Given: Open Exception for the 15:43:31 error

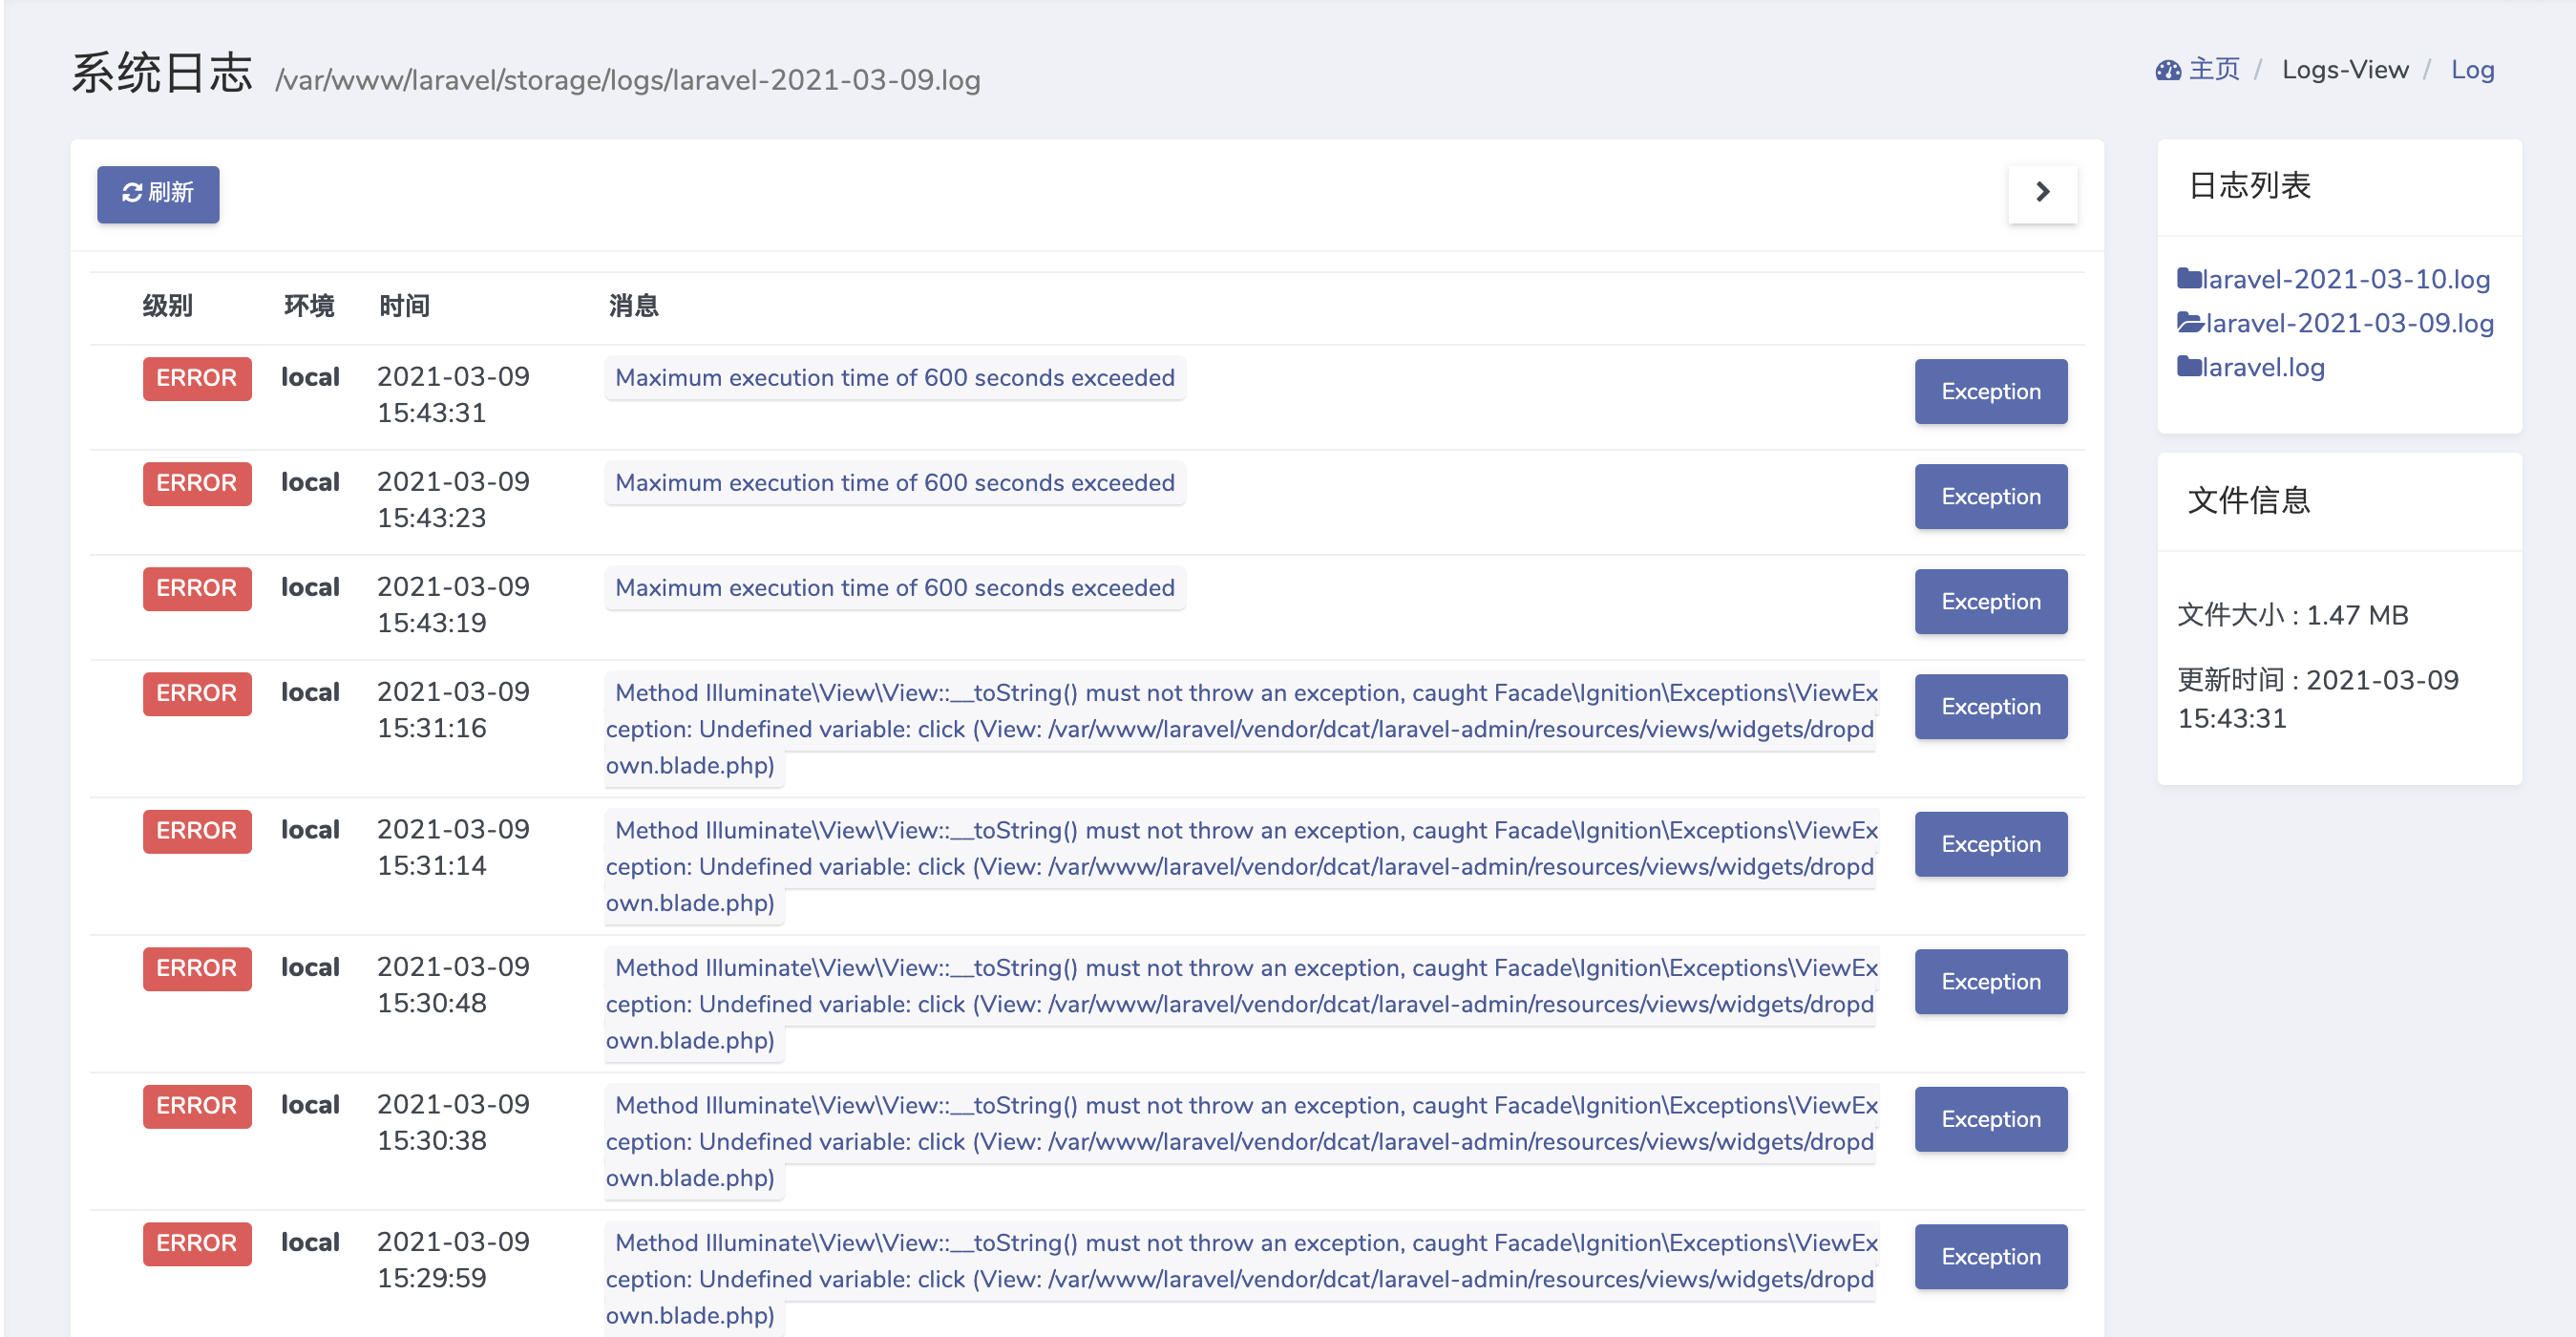Looking at the screenshot, I should pos(1990,392).
